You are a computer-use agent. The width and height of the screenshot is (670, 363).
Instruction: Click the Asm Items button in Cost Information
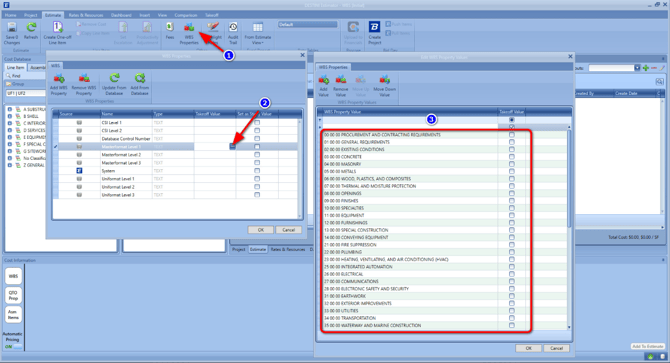[x=13, y=315]
